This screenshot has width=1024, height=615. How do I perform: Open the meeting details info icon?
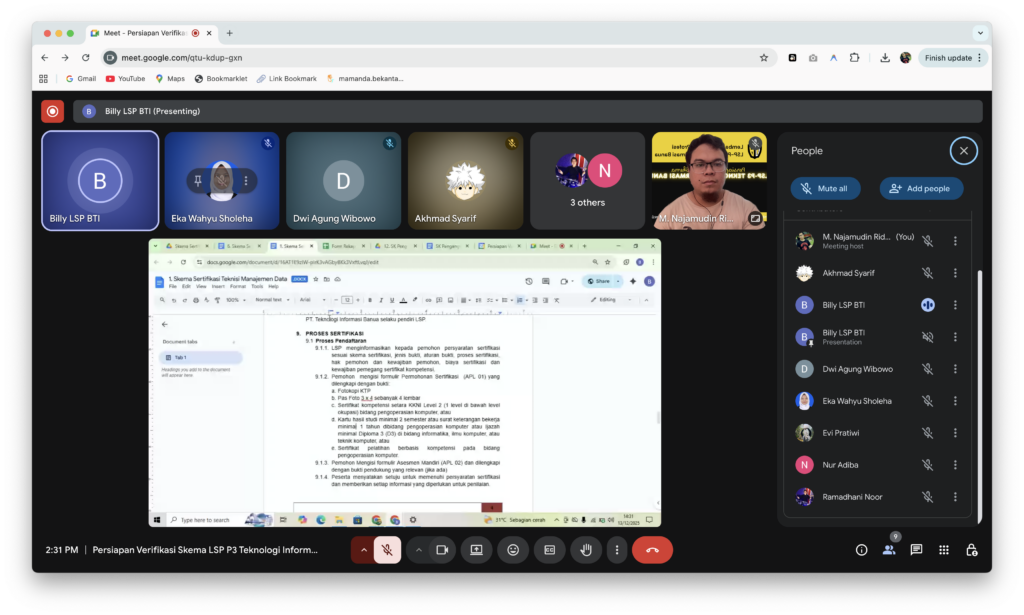[x=861, y=550]
